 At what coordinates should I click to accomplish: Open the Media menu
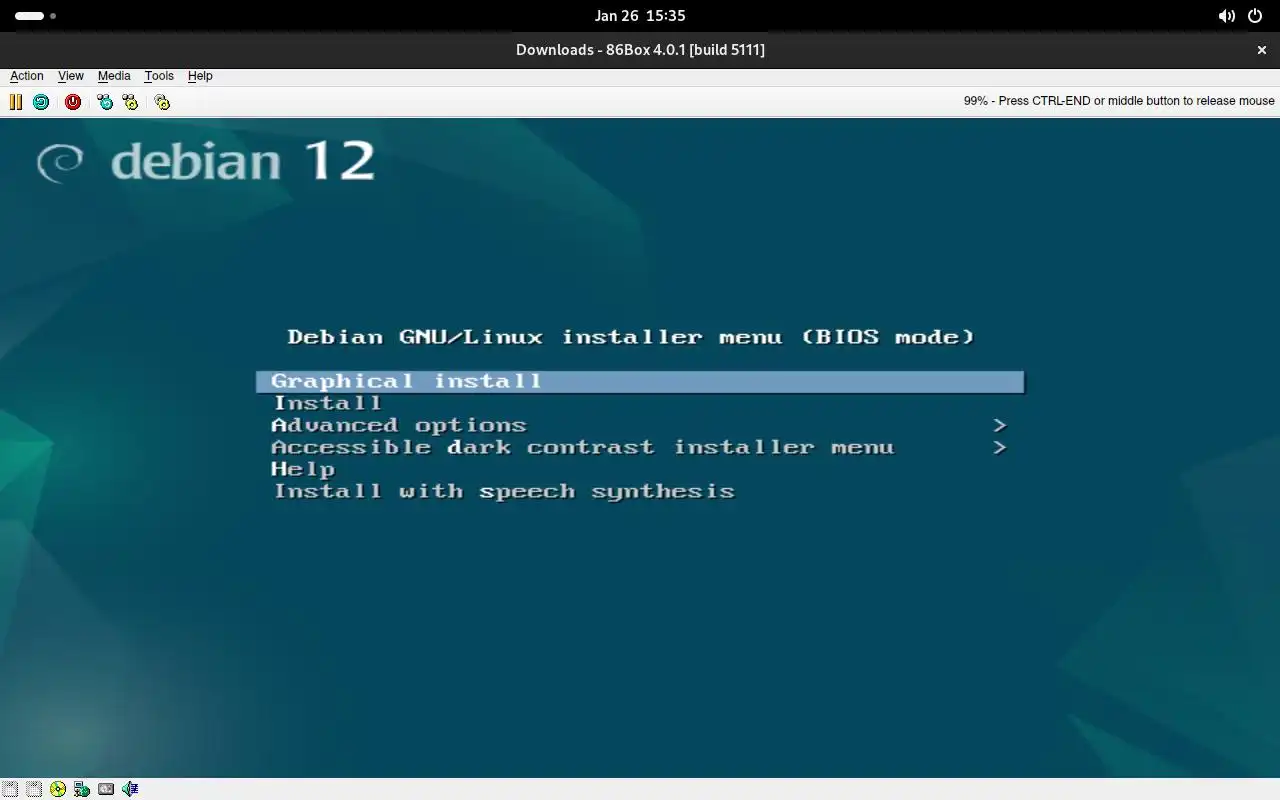tap(114, 76)
